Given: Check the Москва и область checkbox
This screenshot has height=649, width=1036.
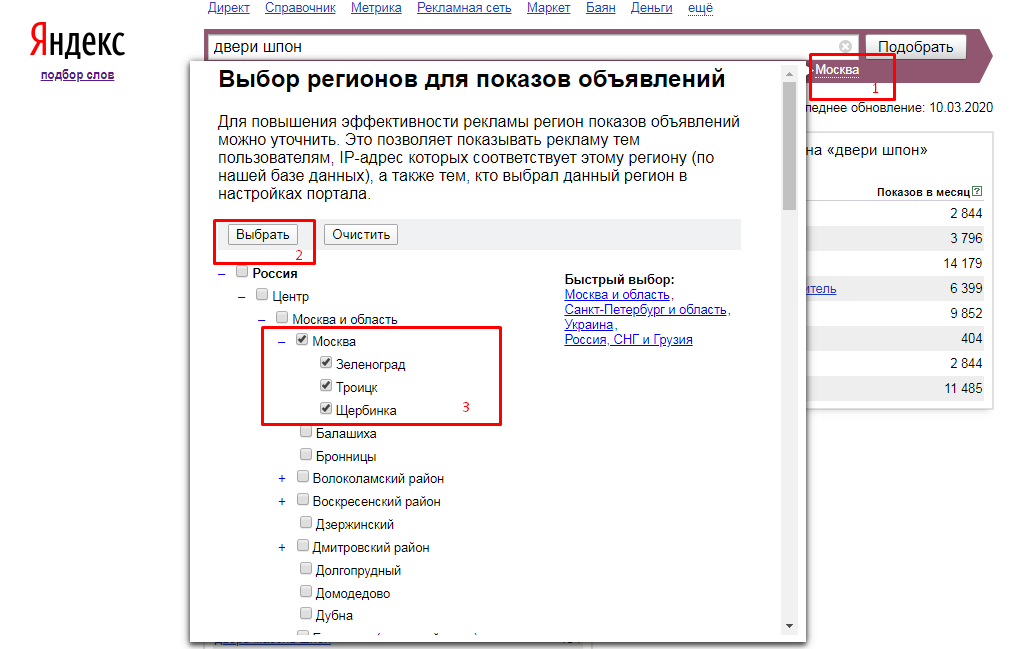Looking at the screenshot, I should coord(281,318).
